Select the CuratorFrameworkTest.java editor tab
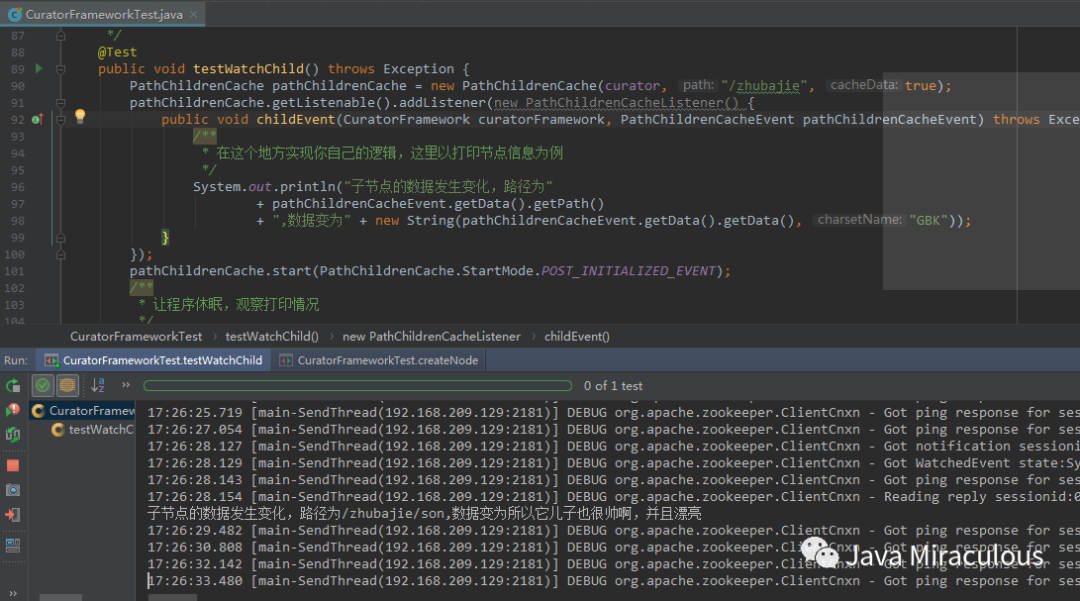 [104, 14]
